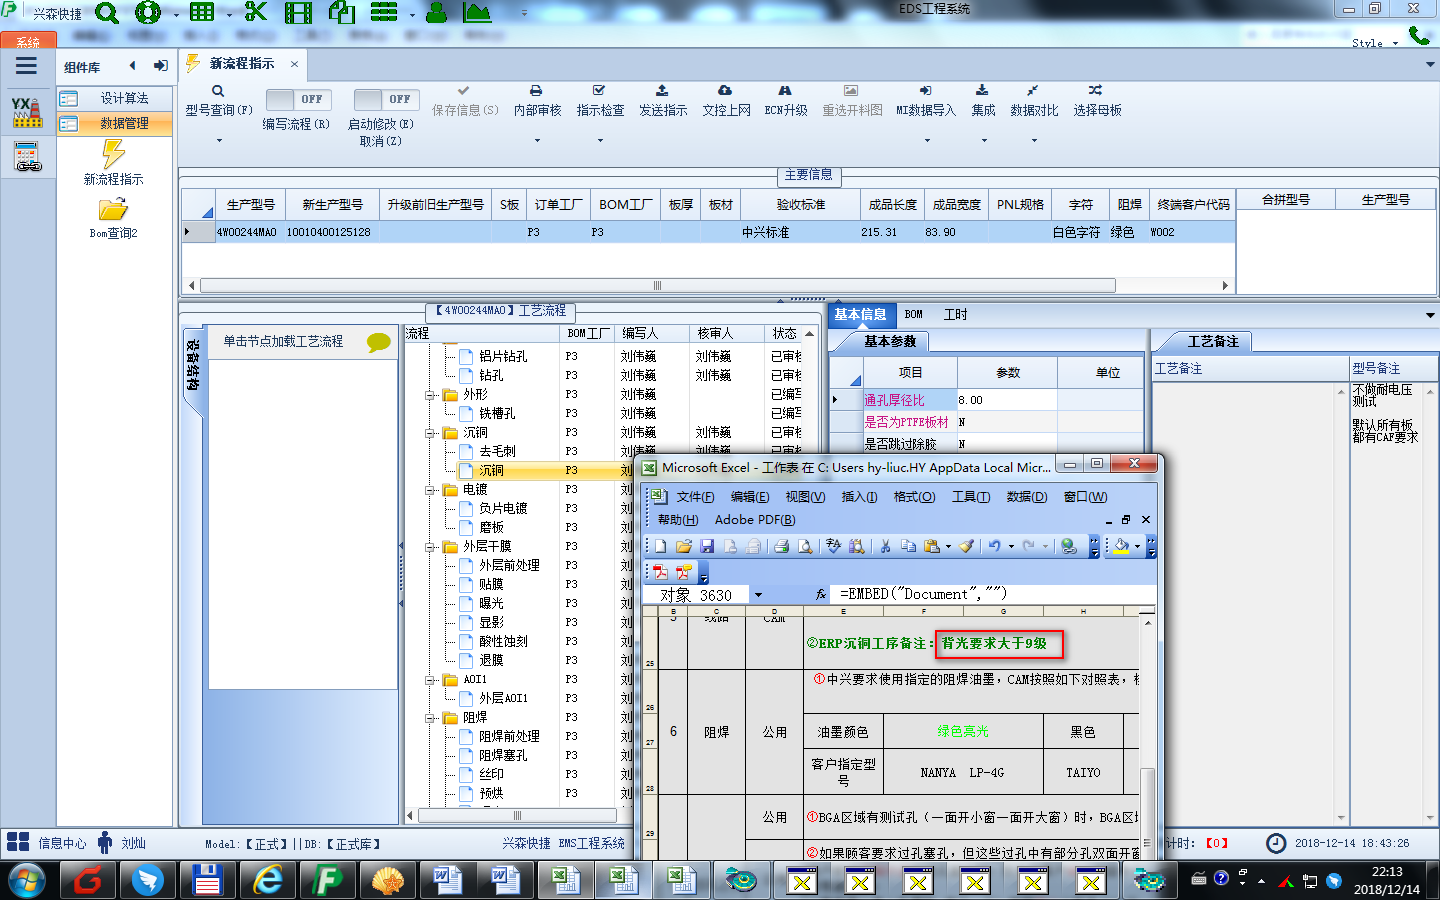Pin the 组件库 panel with arrow-box icon
Screen dimensions: 1440x900
(x=160, y=66)
